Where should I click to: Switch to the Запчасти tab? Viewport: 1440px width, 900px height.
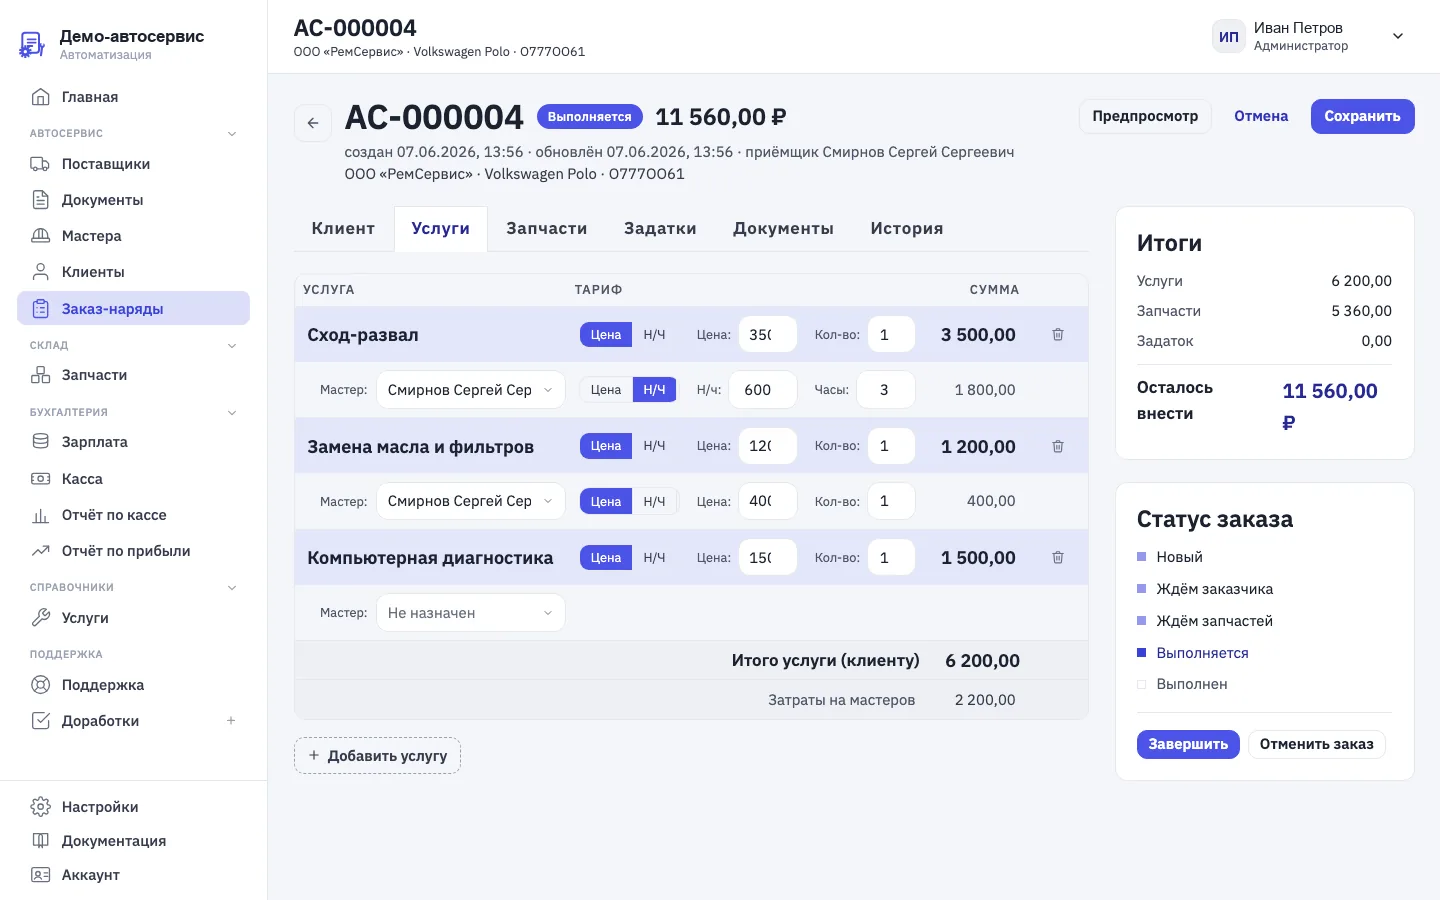point(547,229)
